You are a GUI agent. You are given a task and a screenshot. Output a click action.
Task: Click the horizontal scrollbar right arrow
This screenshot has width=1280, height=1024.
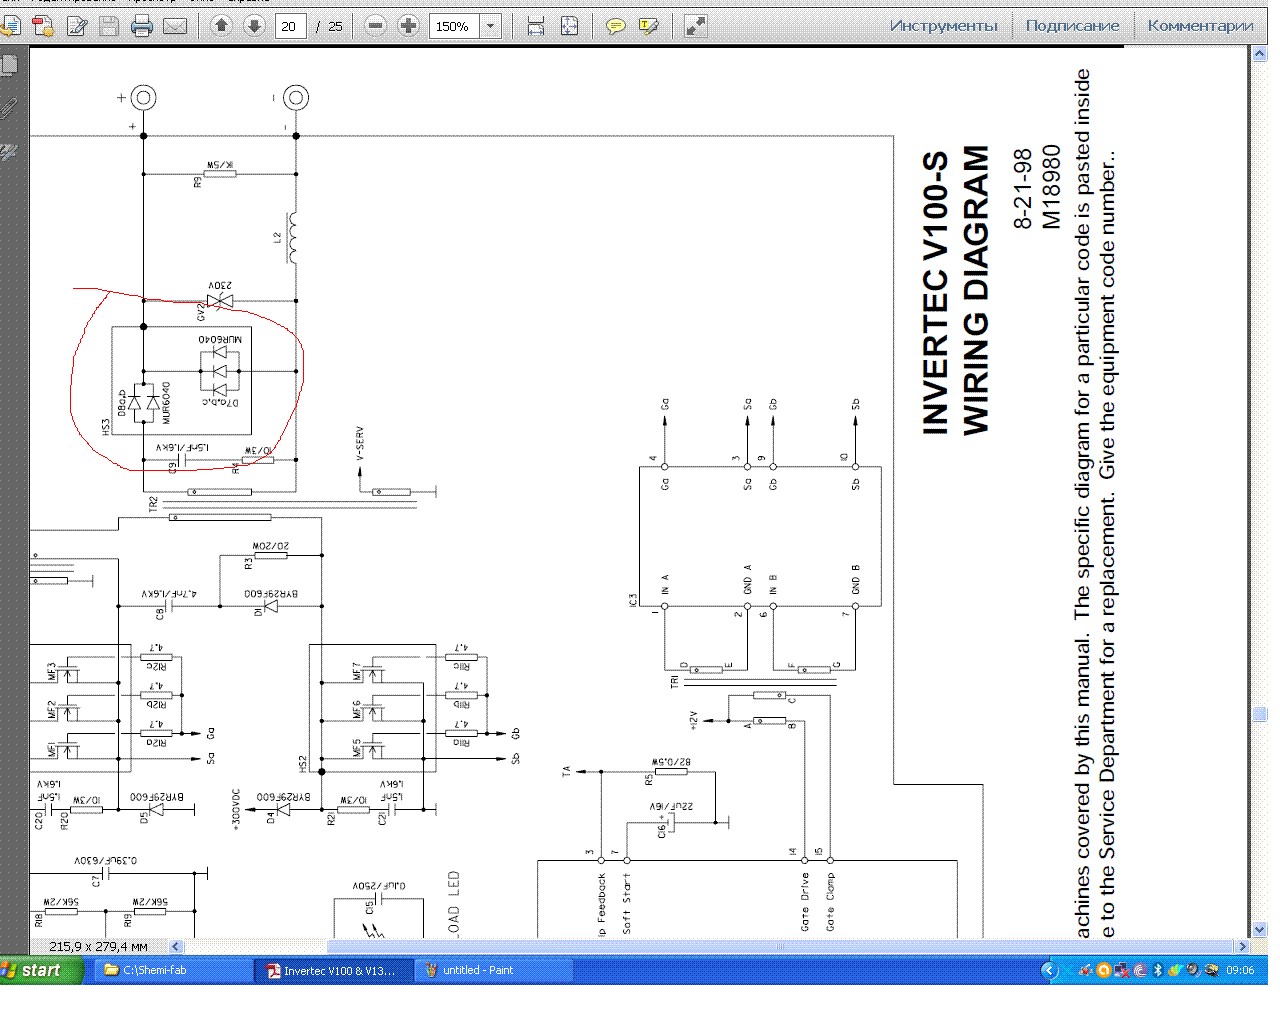tap(1243, 946)
